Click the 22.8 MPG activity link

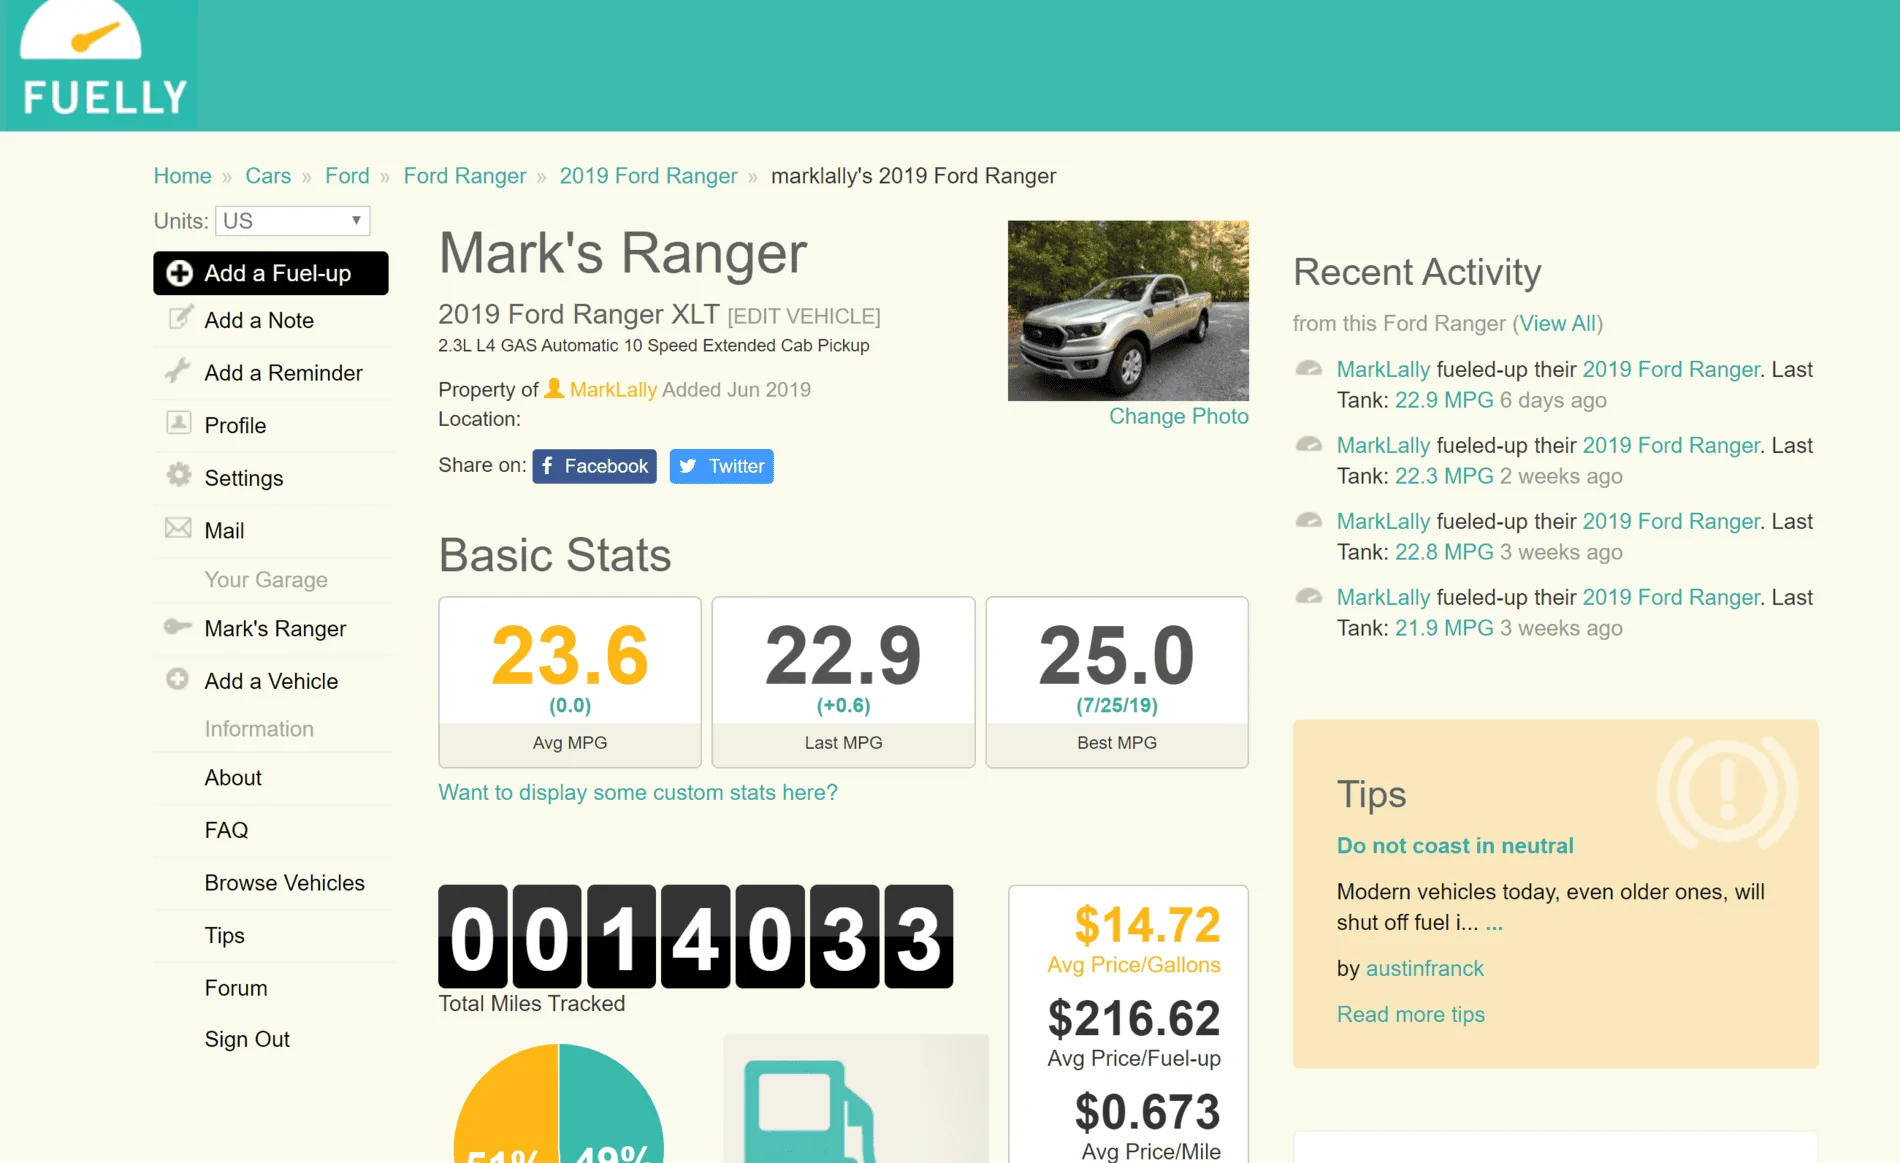point(1444,552)
